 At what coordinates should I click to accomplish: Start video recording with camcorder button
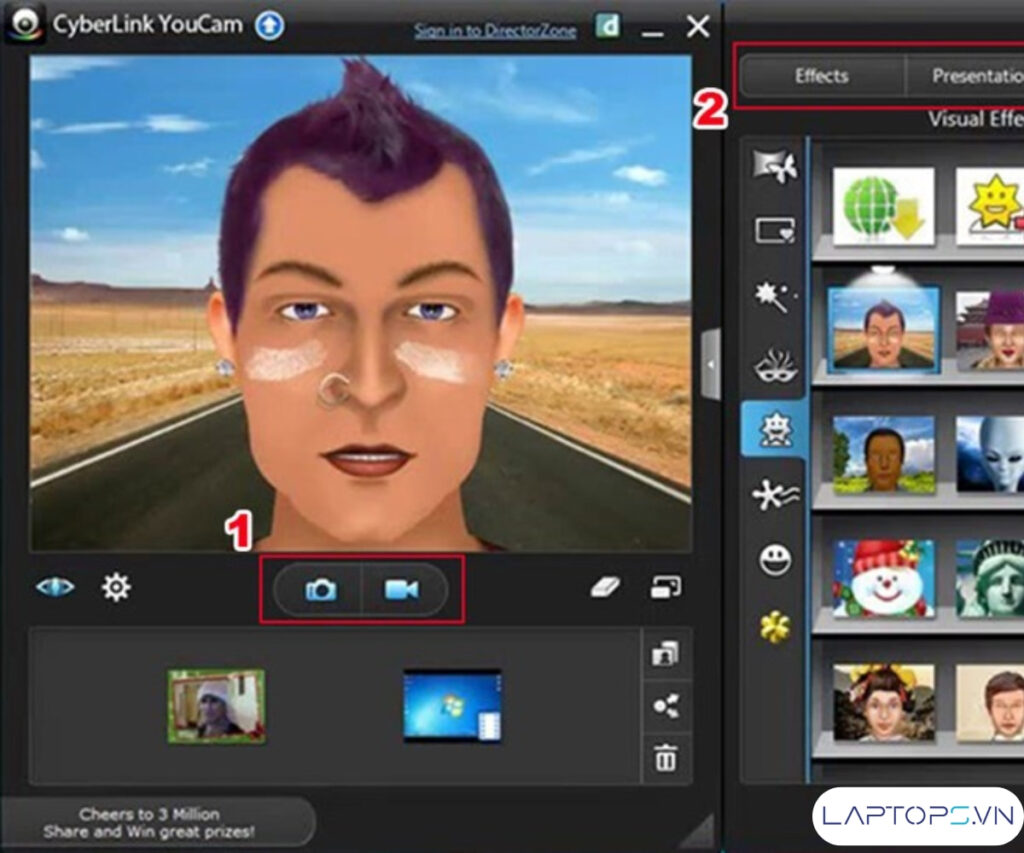(x=402, y=590)
